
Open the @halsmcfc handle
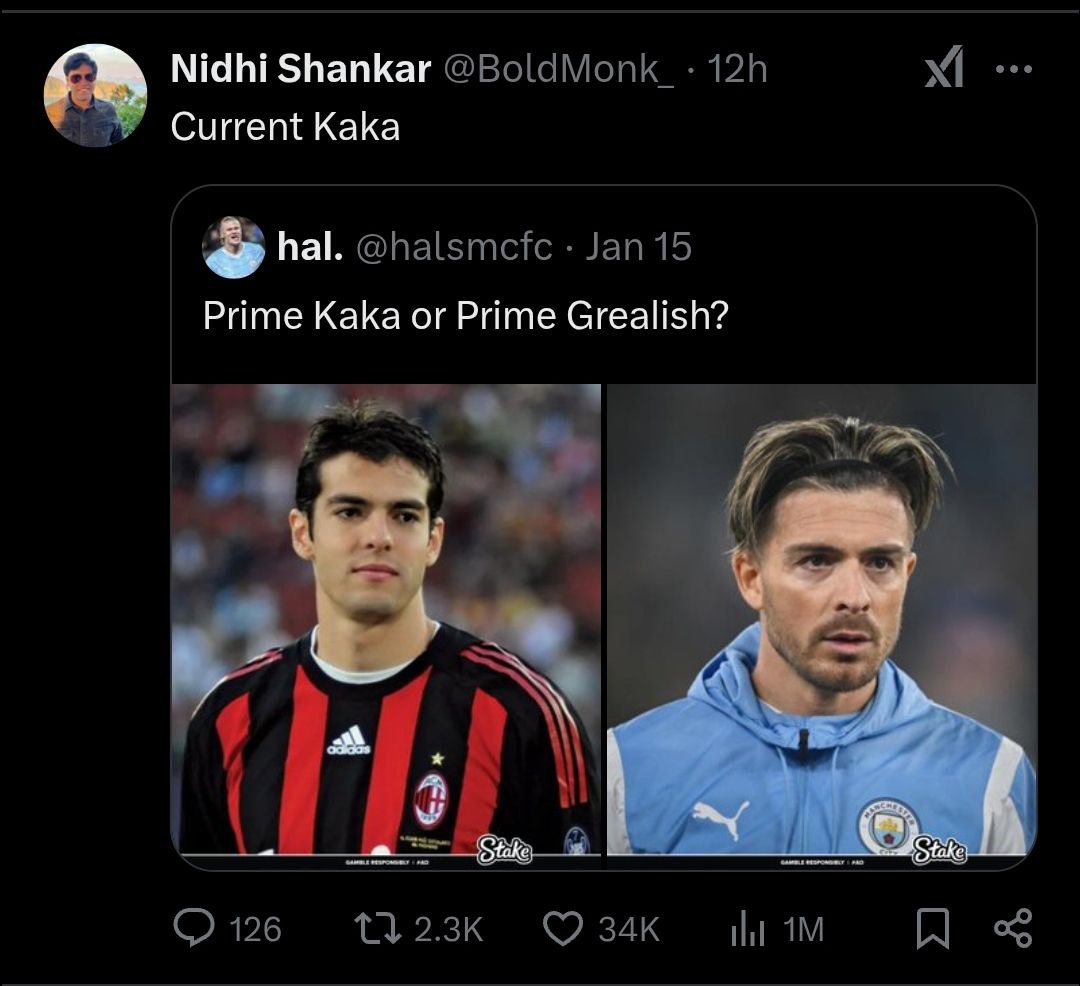455,247
